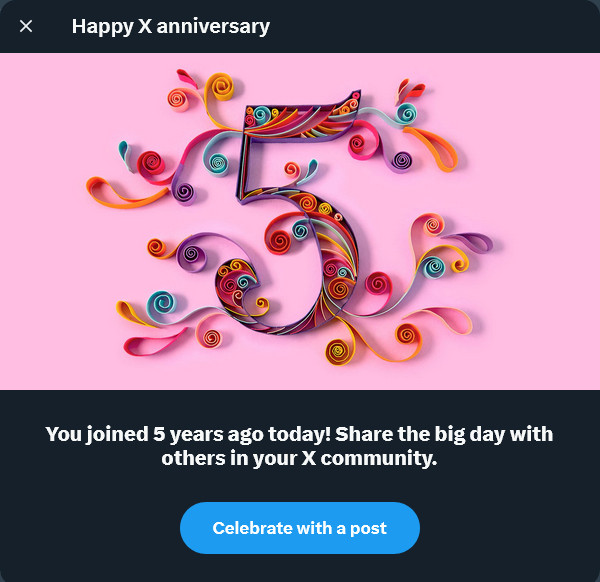This screenshot has width=600, height=582.
Task: Click the word "Happy" in the dialog title
Action: coord(98,26)
